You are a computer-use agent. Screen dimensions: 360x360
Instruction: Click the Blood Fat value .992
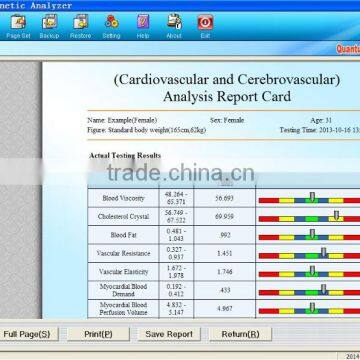click(x=225, y=235)
